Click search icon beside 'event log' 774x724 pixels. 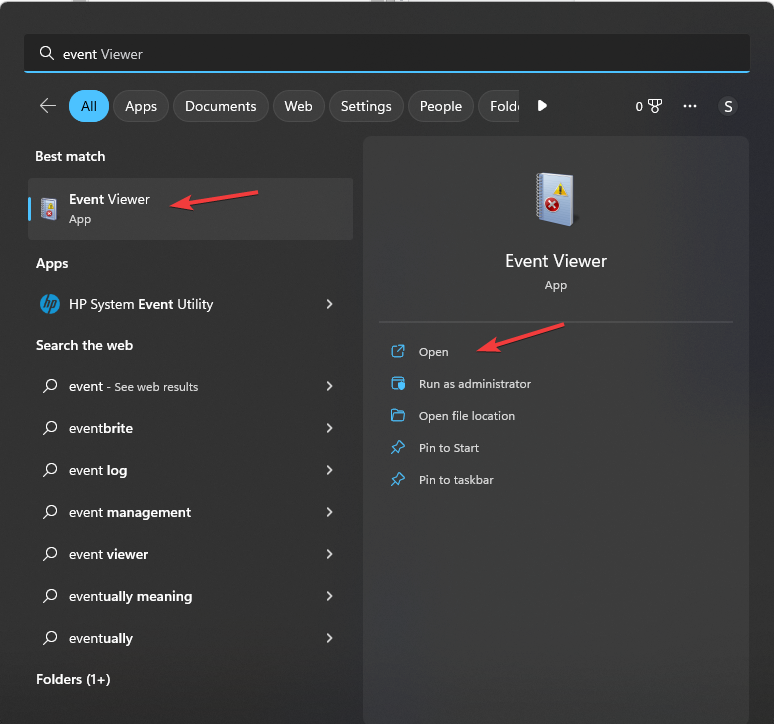[50, 469]
